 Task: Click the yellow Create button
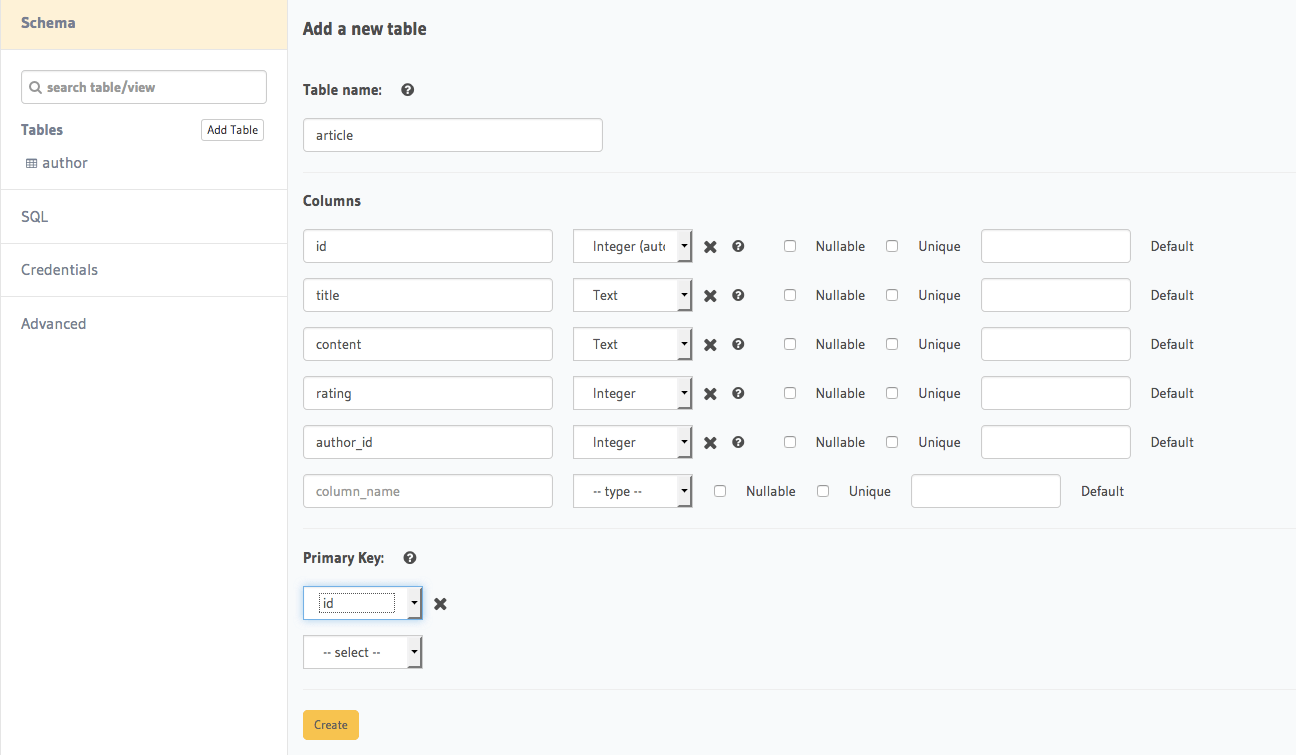pyautogui.click(x=330, y=725)
